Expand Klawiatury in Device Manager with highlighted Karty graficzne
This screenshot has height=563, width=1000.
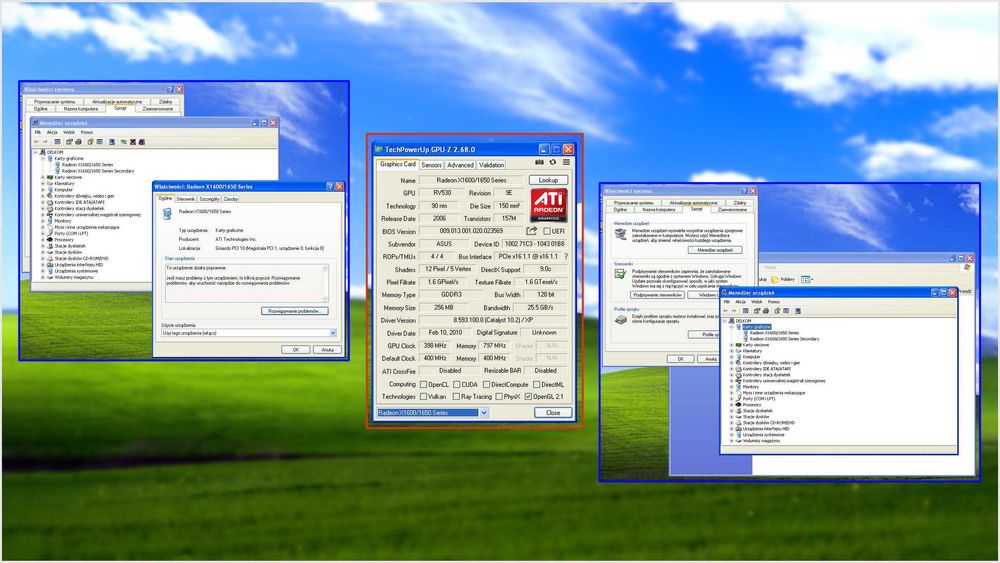click(732, 351)
